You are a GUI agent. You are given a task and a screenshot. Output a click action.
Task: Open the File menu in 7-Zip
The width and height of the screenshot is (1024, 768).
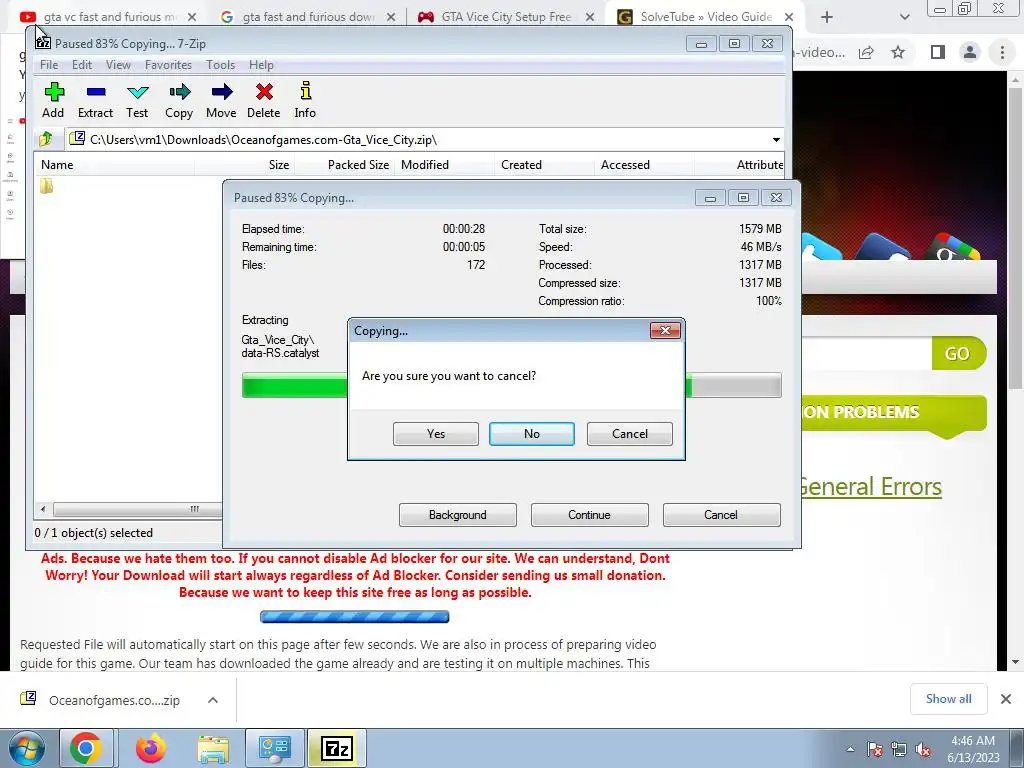[49, 65]
